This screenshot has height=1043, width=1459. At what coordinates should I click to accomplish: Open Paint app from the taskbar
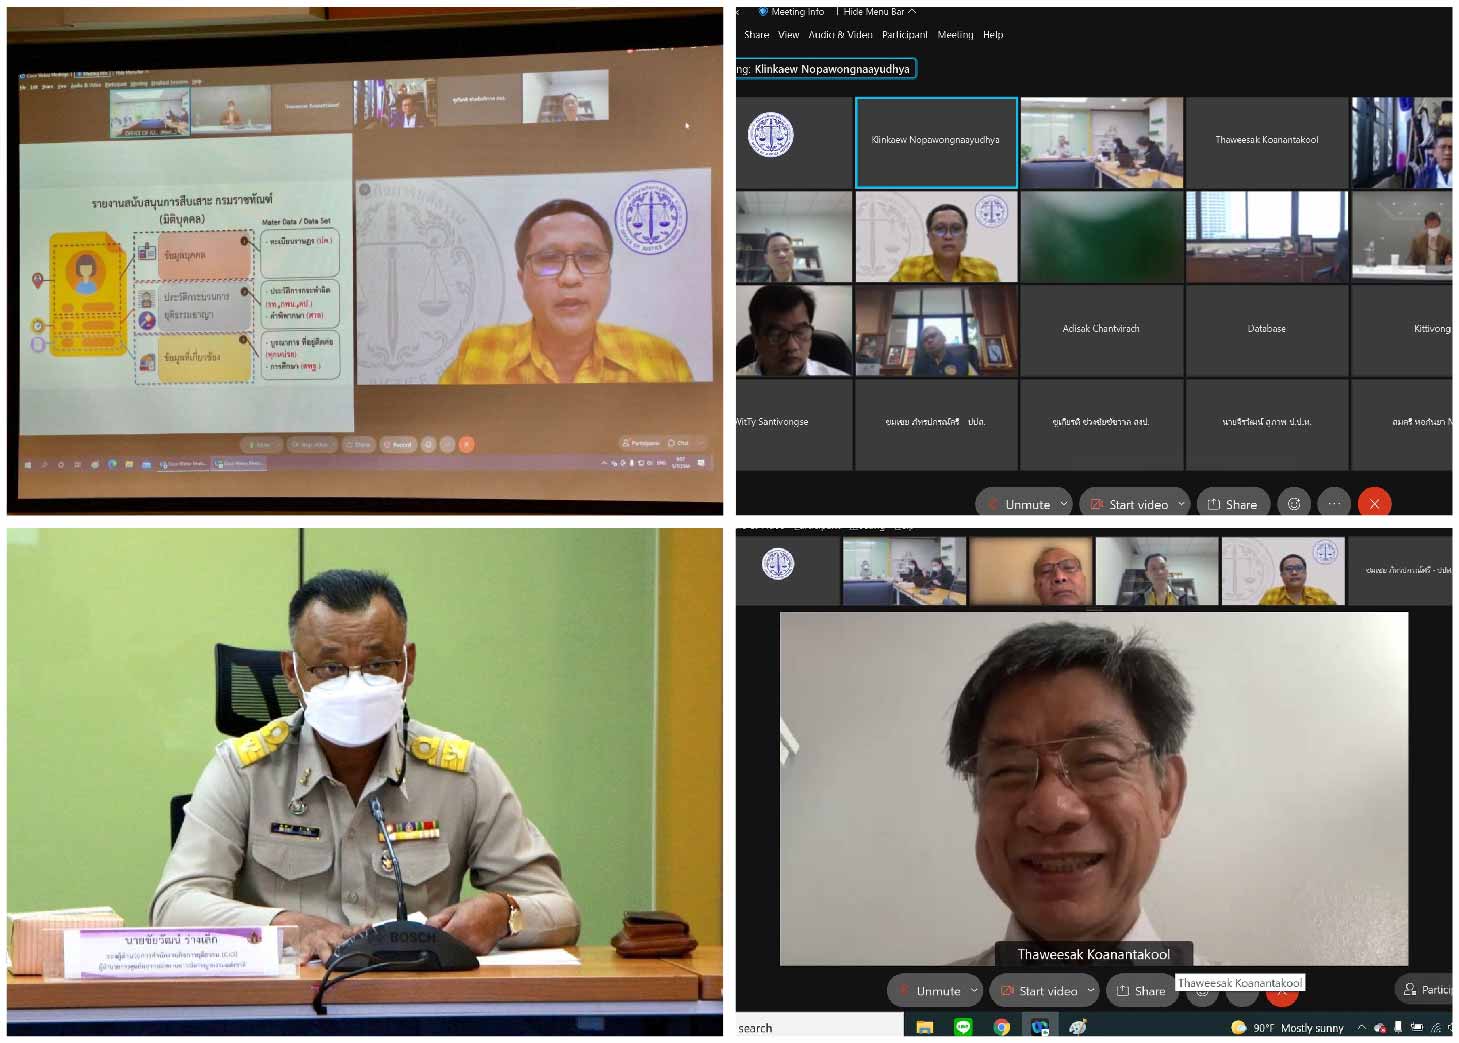pos(1077,1027)
